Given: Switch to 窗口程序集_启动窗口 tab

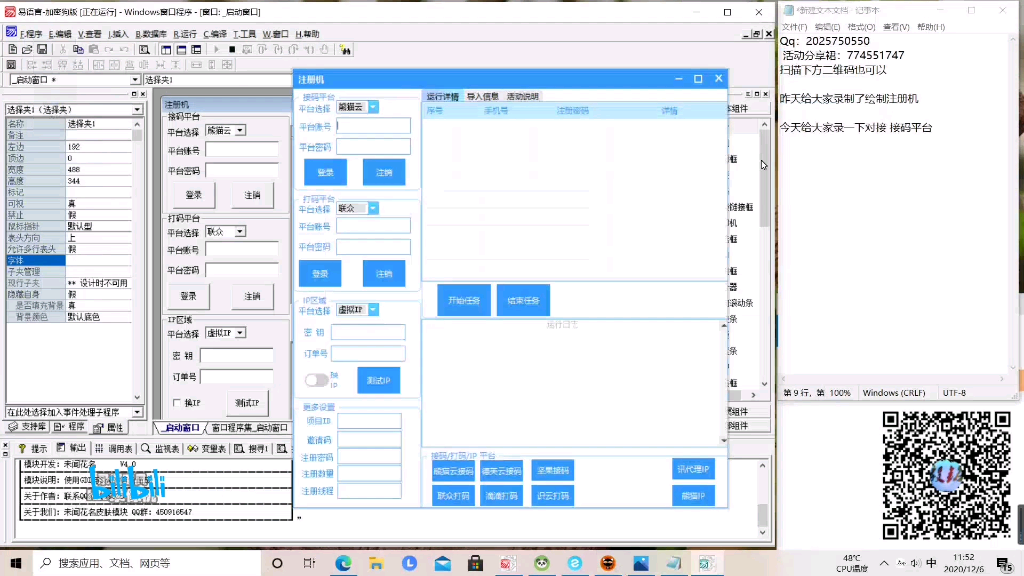Looking at the screenshot, I should click(x=249, y=428).
